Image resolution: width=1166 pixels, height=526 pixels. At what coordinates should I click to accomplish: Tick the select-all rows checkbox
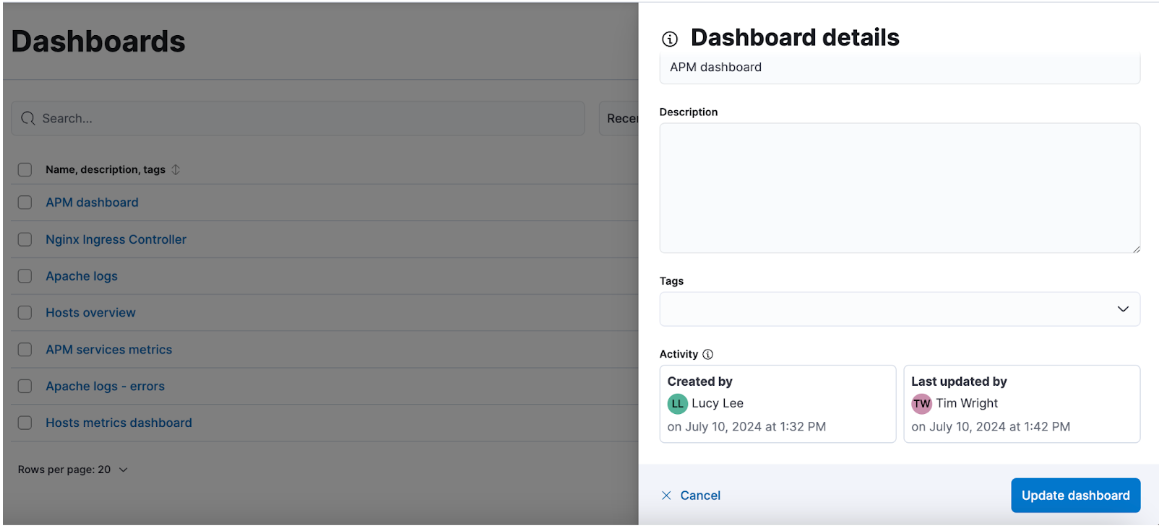[25, 170]
